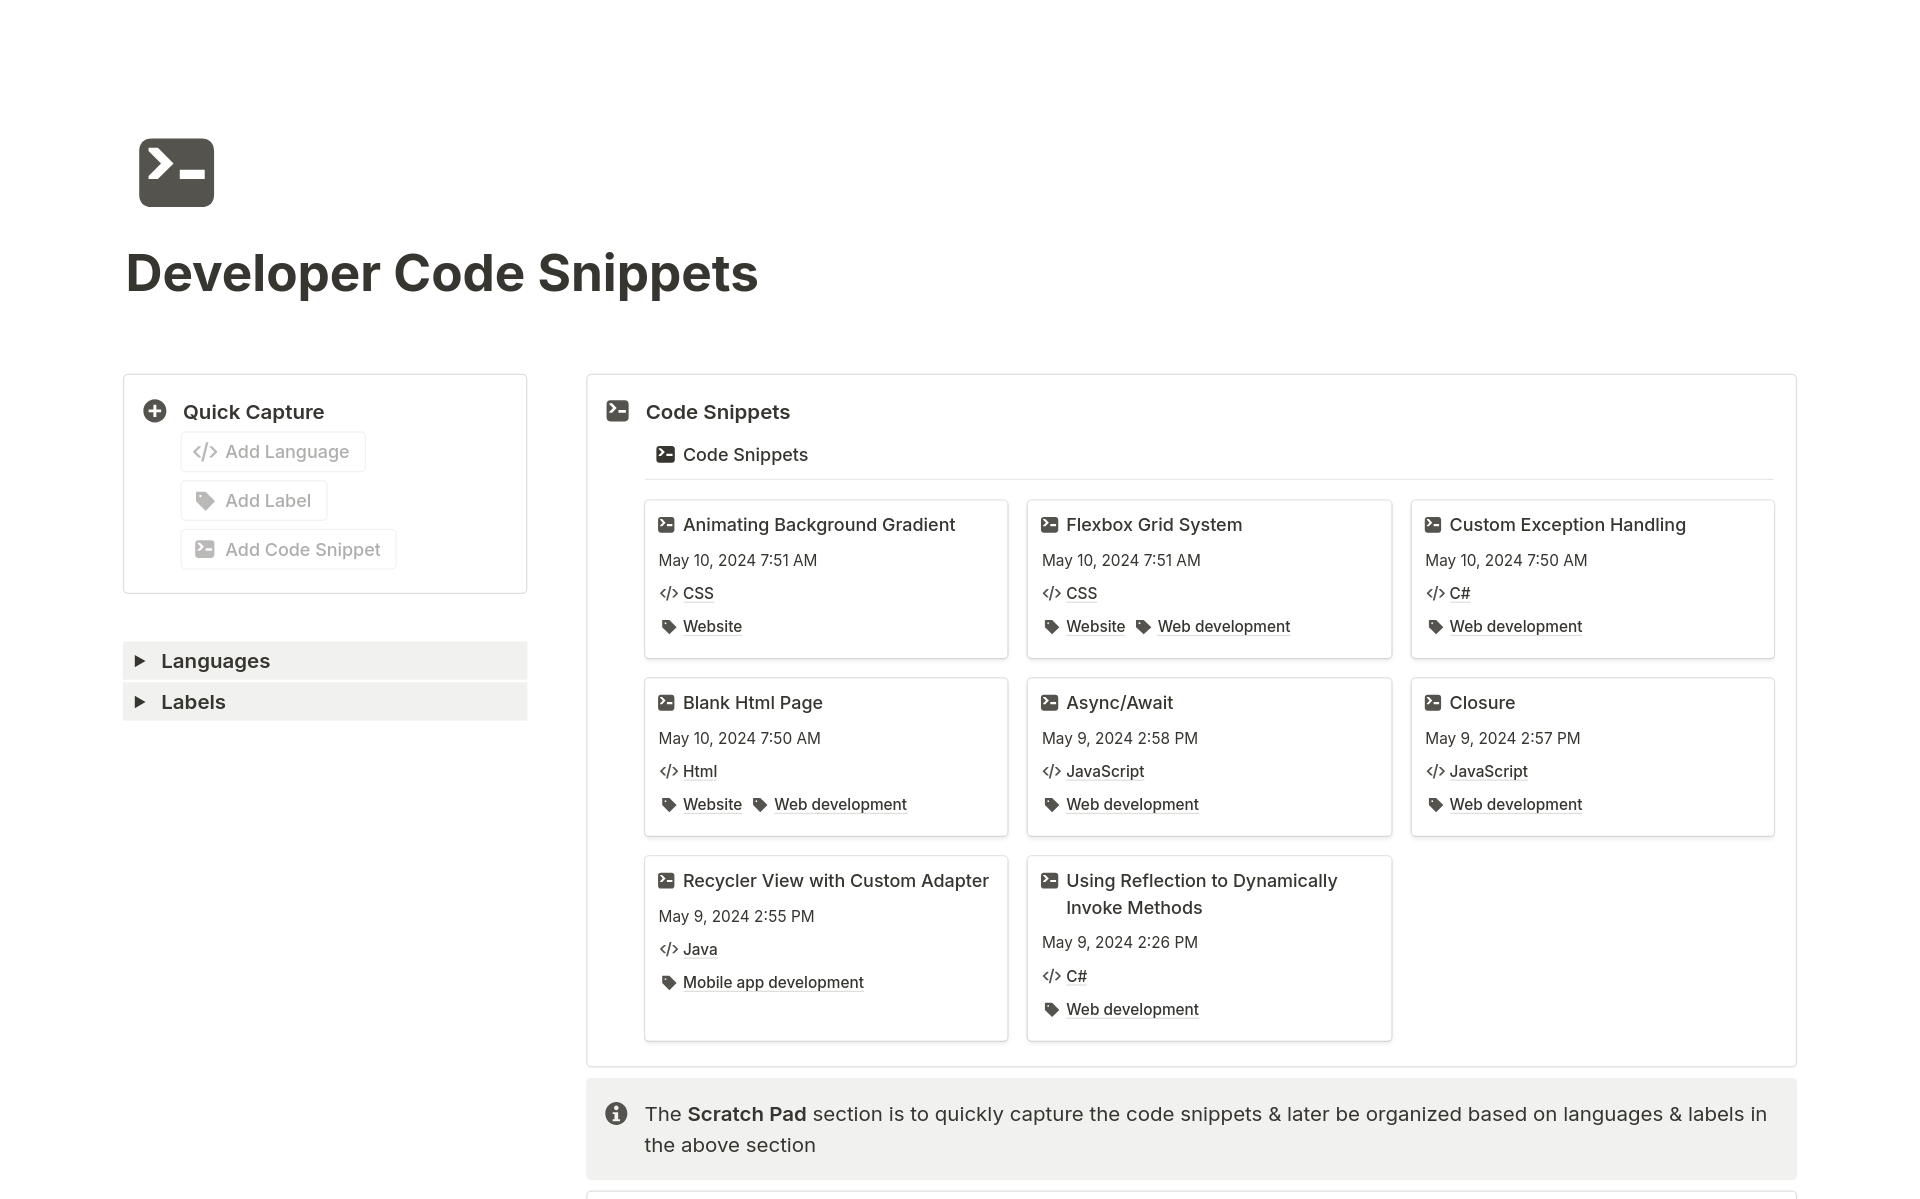Viewport: 1920px width, 1199px height.
Task: Click the JavaScript language link on Async/Await card
Action: tap(1105, 771)
